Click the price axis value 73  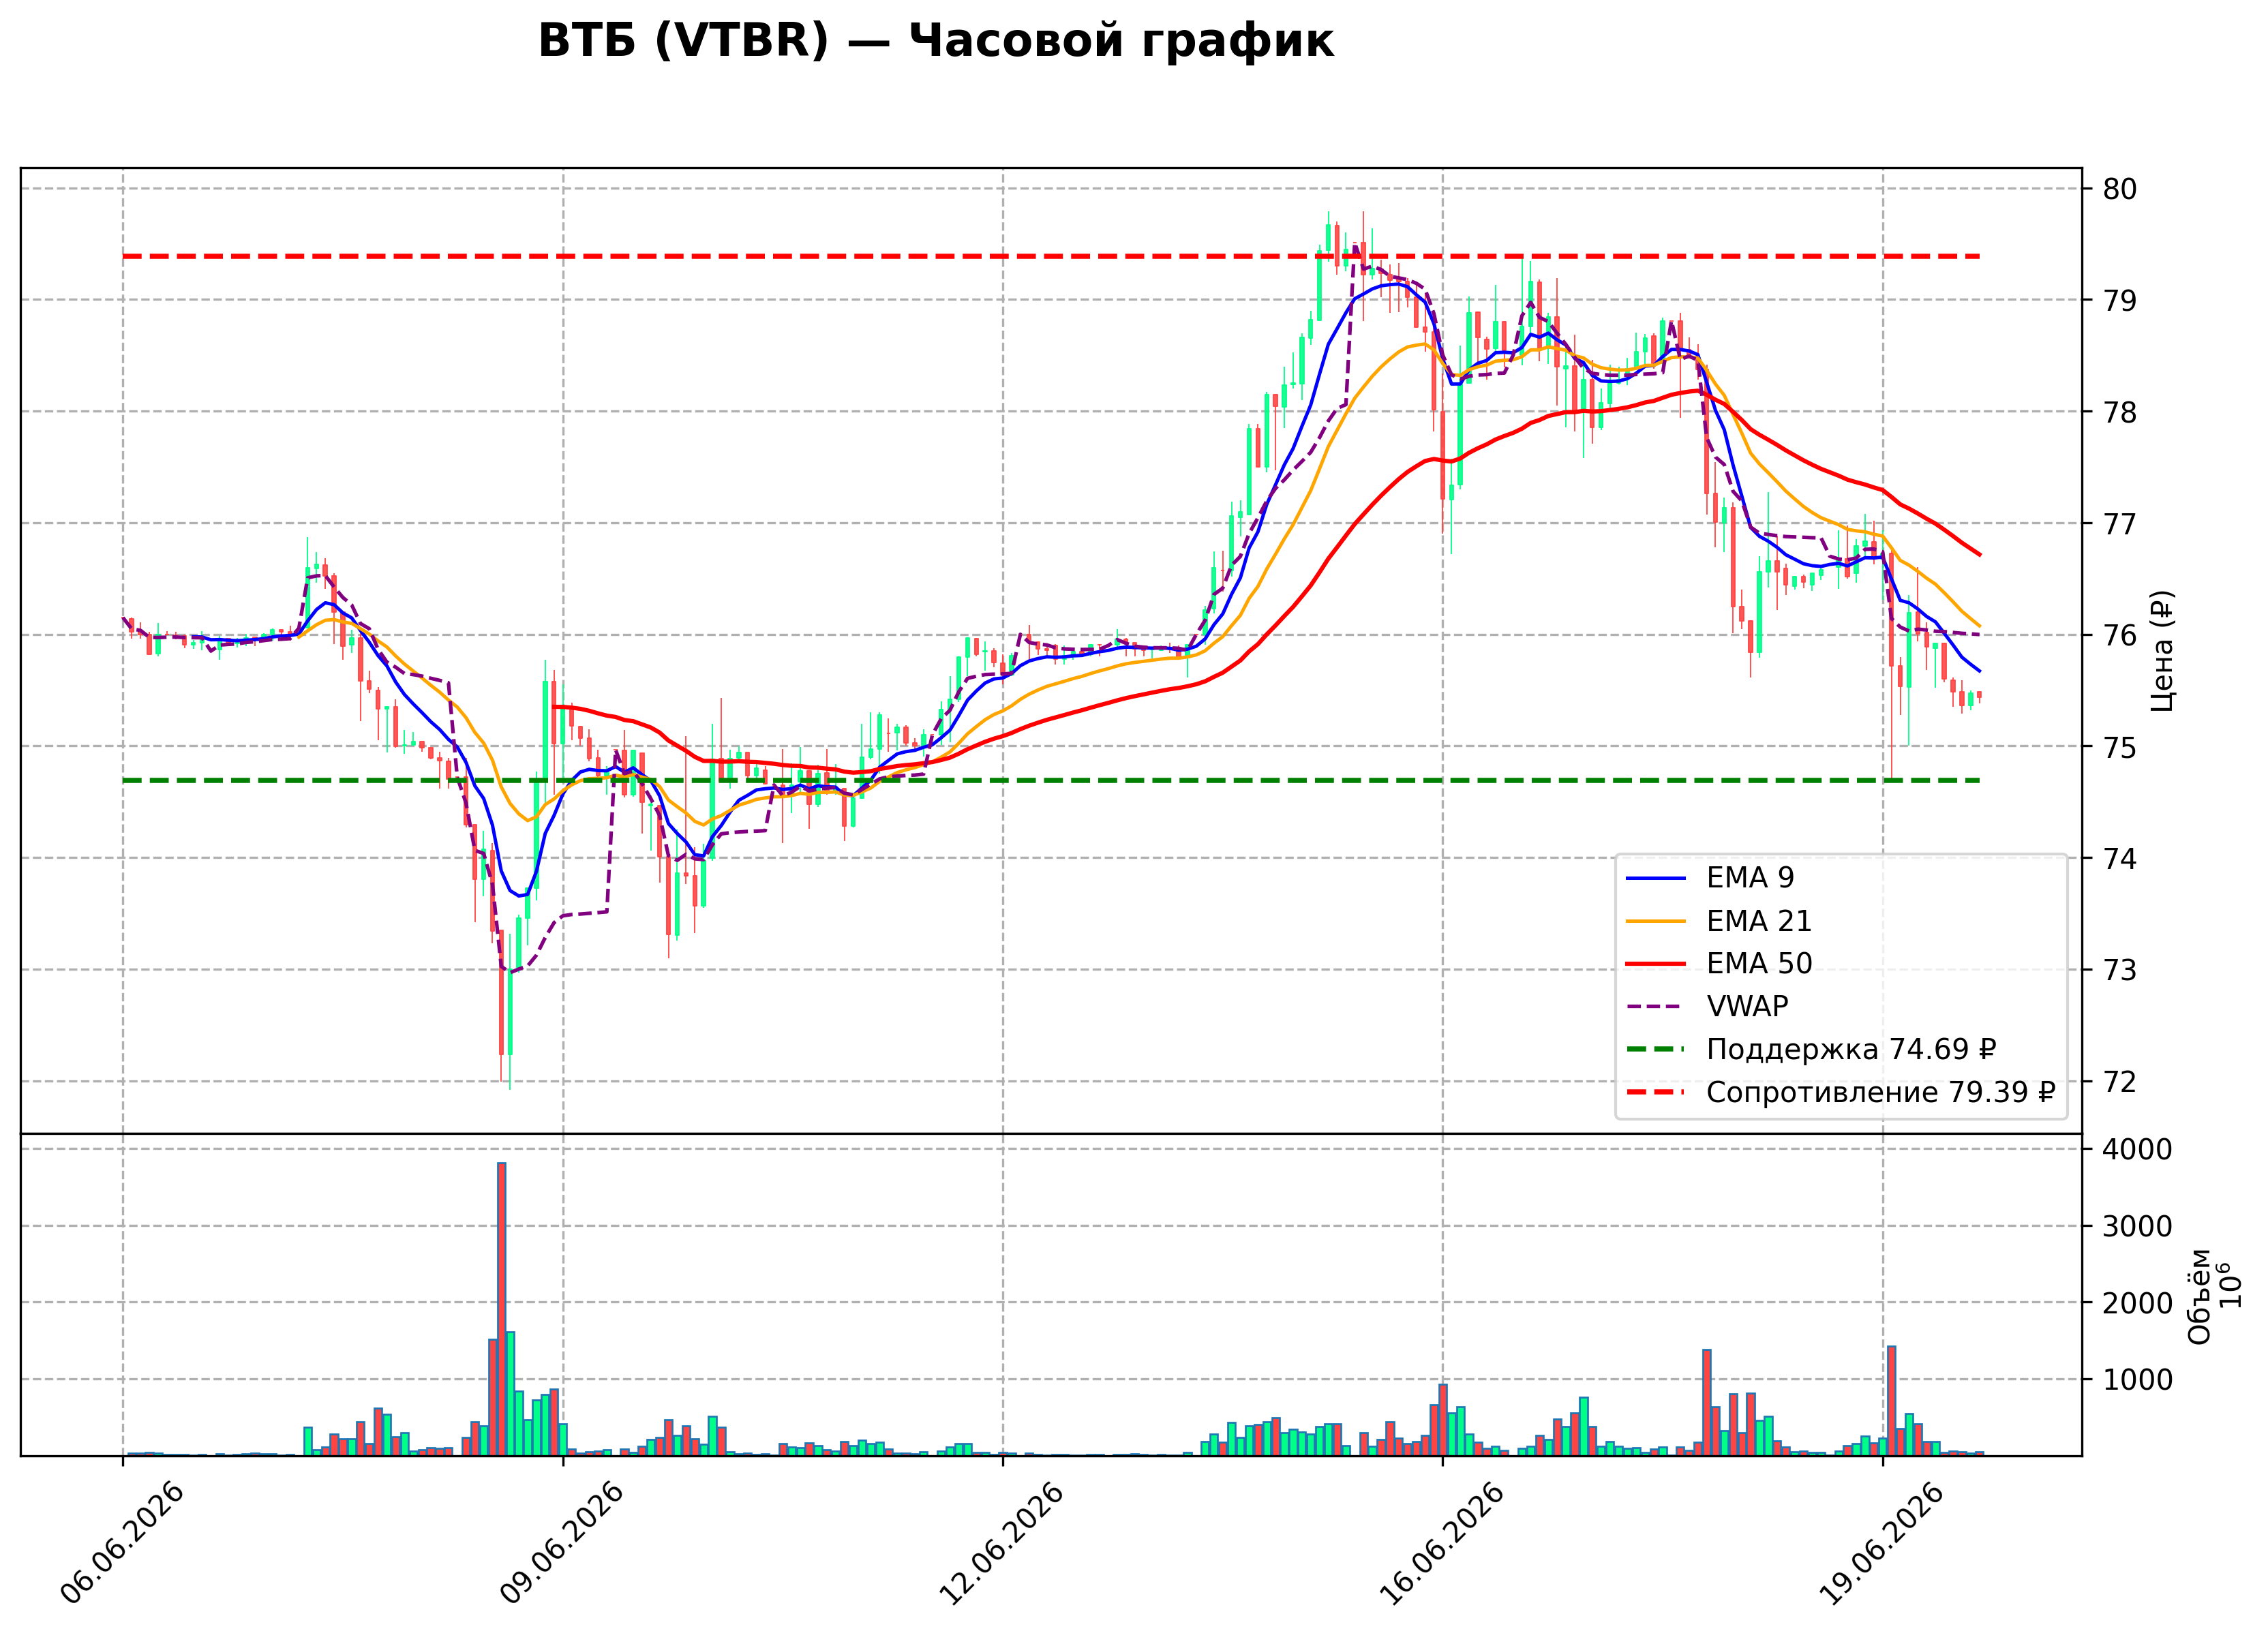coord(2119,970)
